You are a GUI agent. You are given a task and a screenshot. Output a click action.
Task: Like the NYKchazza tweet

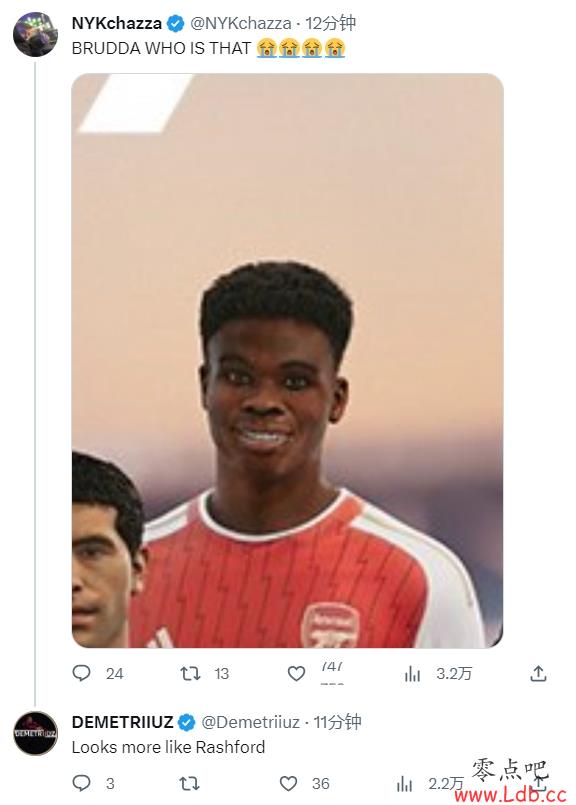[x=296, y=673]
